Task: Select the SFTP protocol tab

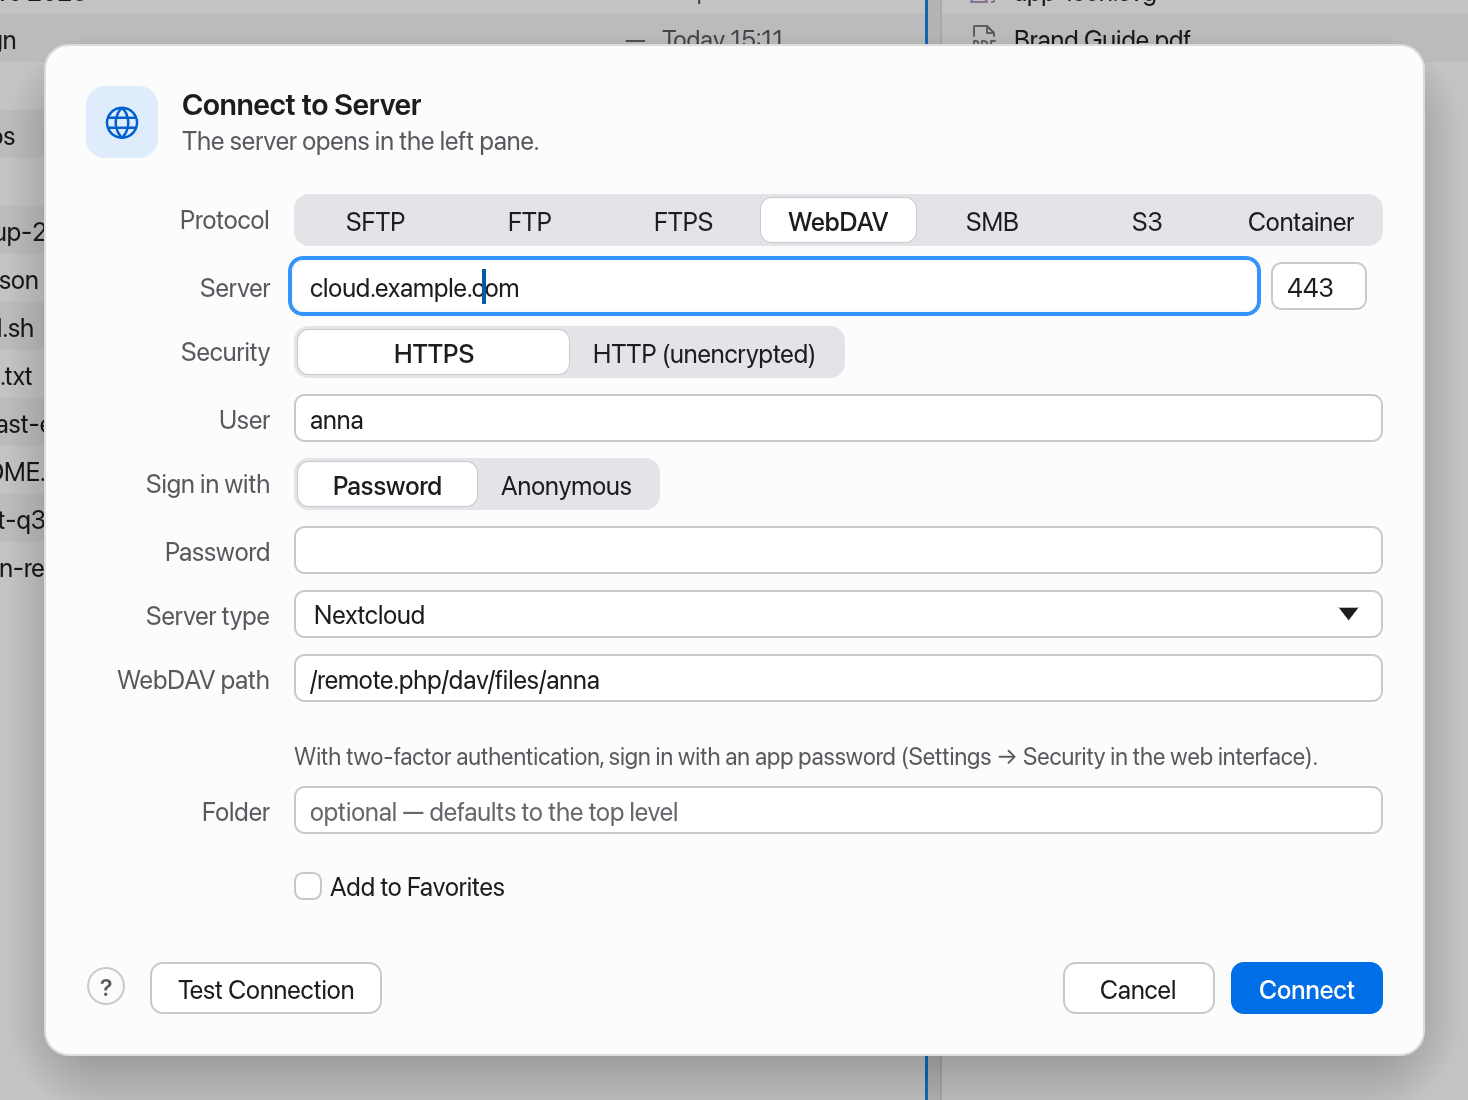Action: [x=375, y=221]
